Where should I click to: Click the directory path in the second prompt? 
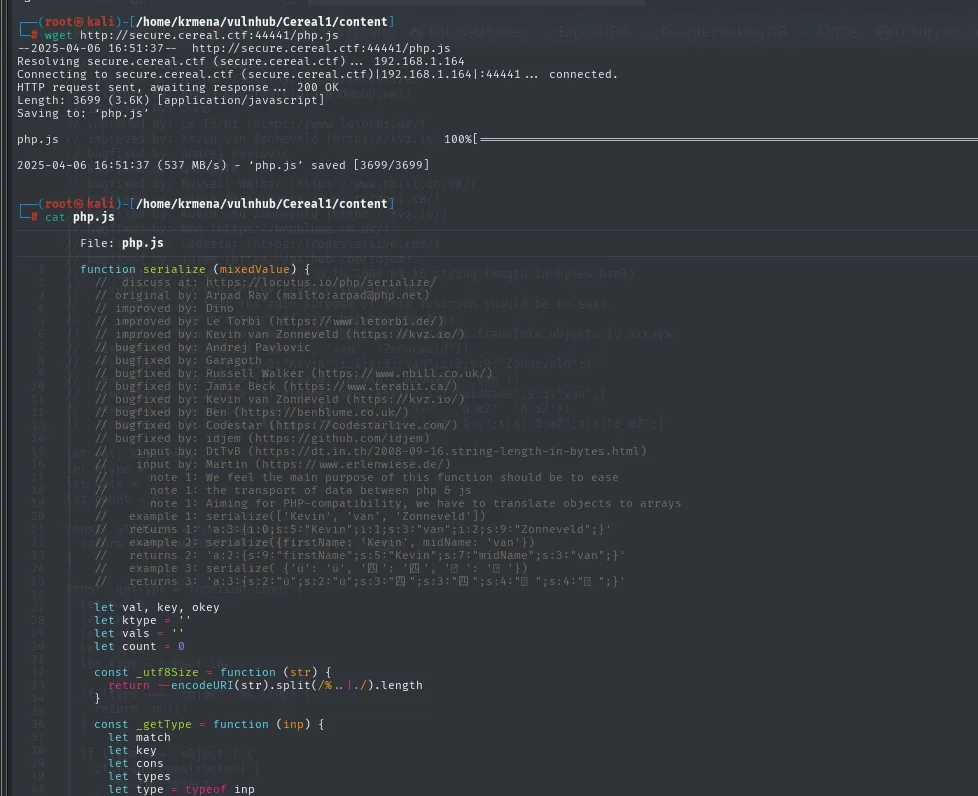[x=261, y=204]
